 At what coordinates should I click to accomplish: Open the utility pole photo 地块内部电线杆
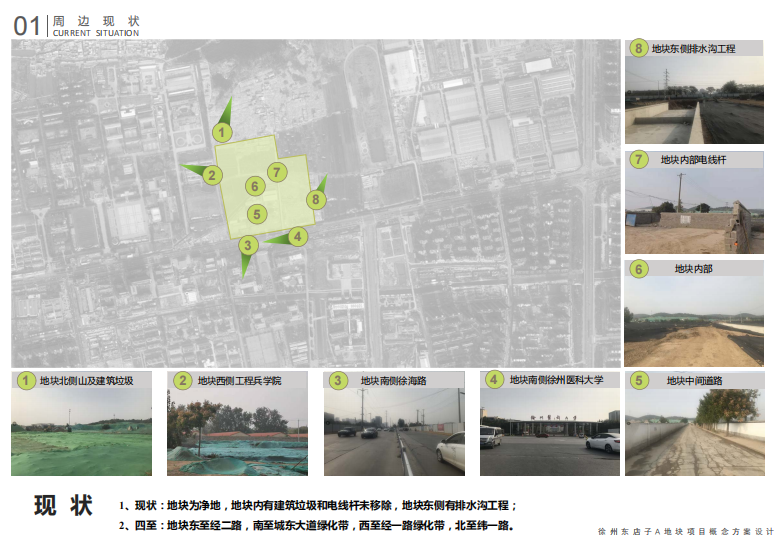(x=694, y=211)
